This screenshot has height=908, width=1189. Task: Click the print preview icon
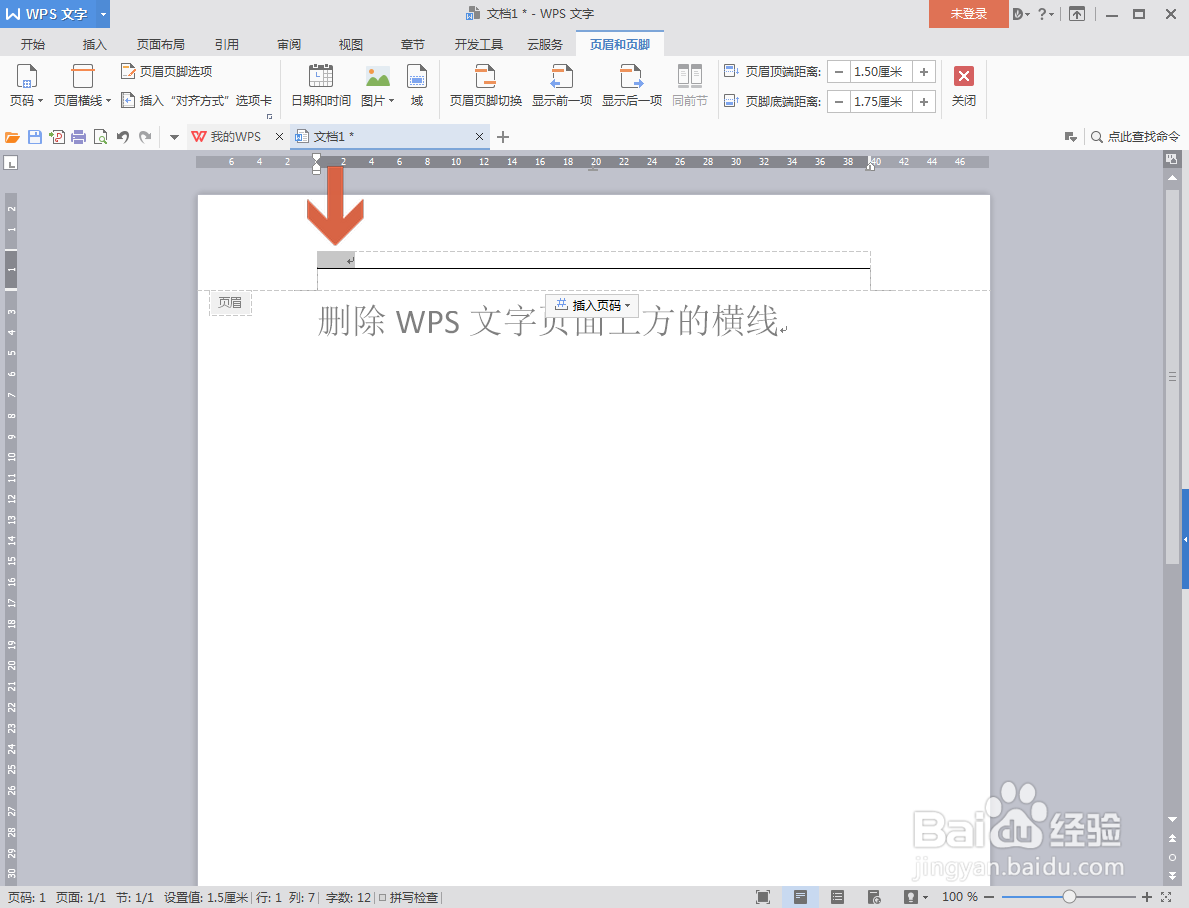(x=100, y=137)
